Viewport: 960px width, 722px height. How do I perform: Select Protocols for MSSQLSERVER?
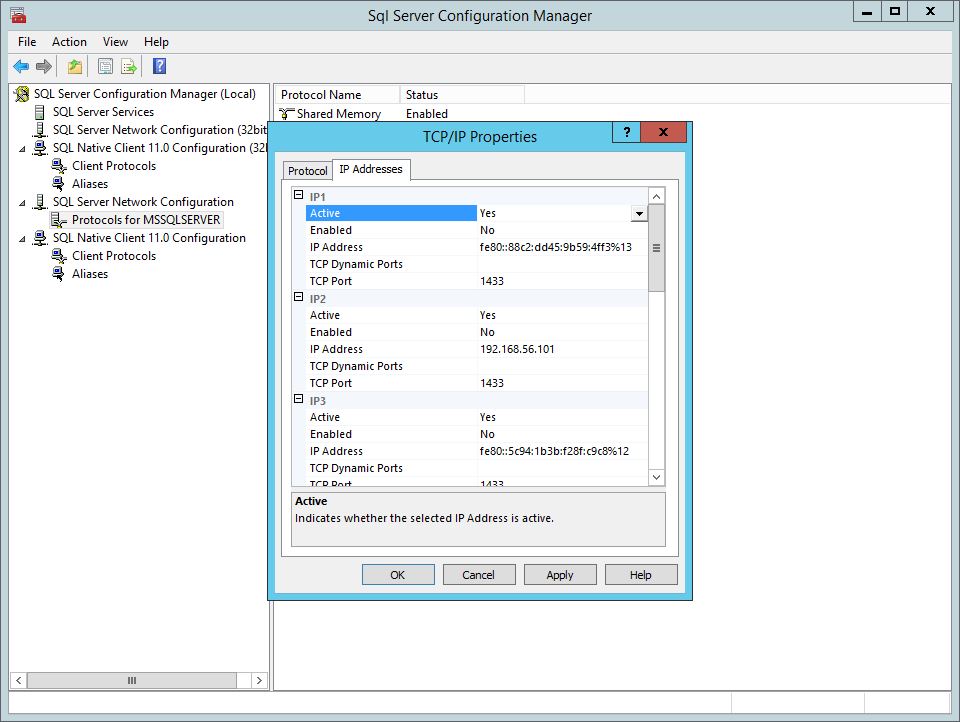pyautogui.click(x=146, y=220)
